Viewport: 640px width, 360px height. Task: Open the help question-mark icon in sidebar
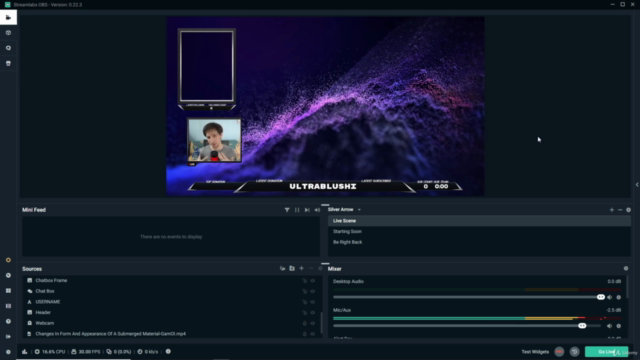8,321
